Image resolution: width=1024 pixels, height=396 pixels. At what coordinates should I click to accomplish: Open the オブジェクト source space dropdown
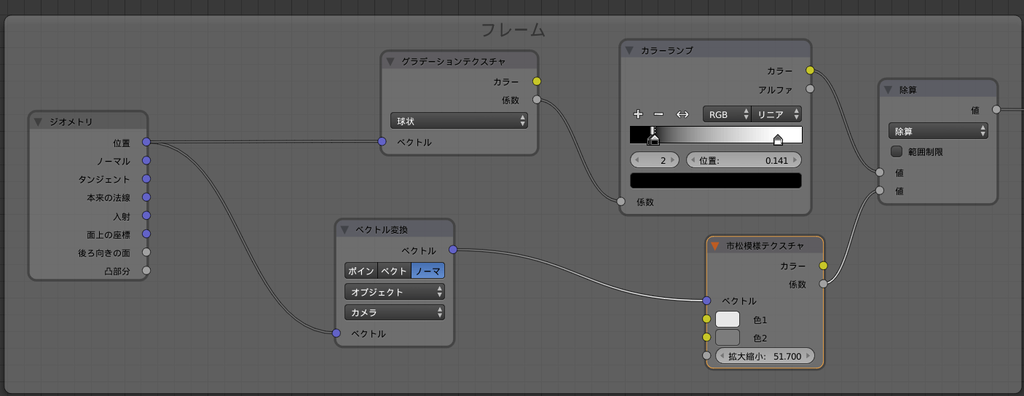(394, 292)
